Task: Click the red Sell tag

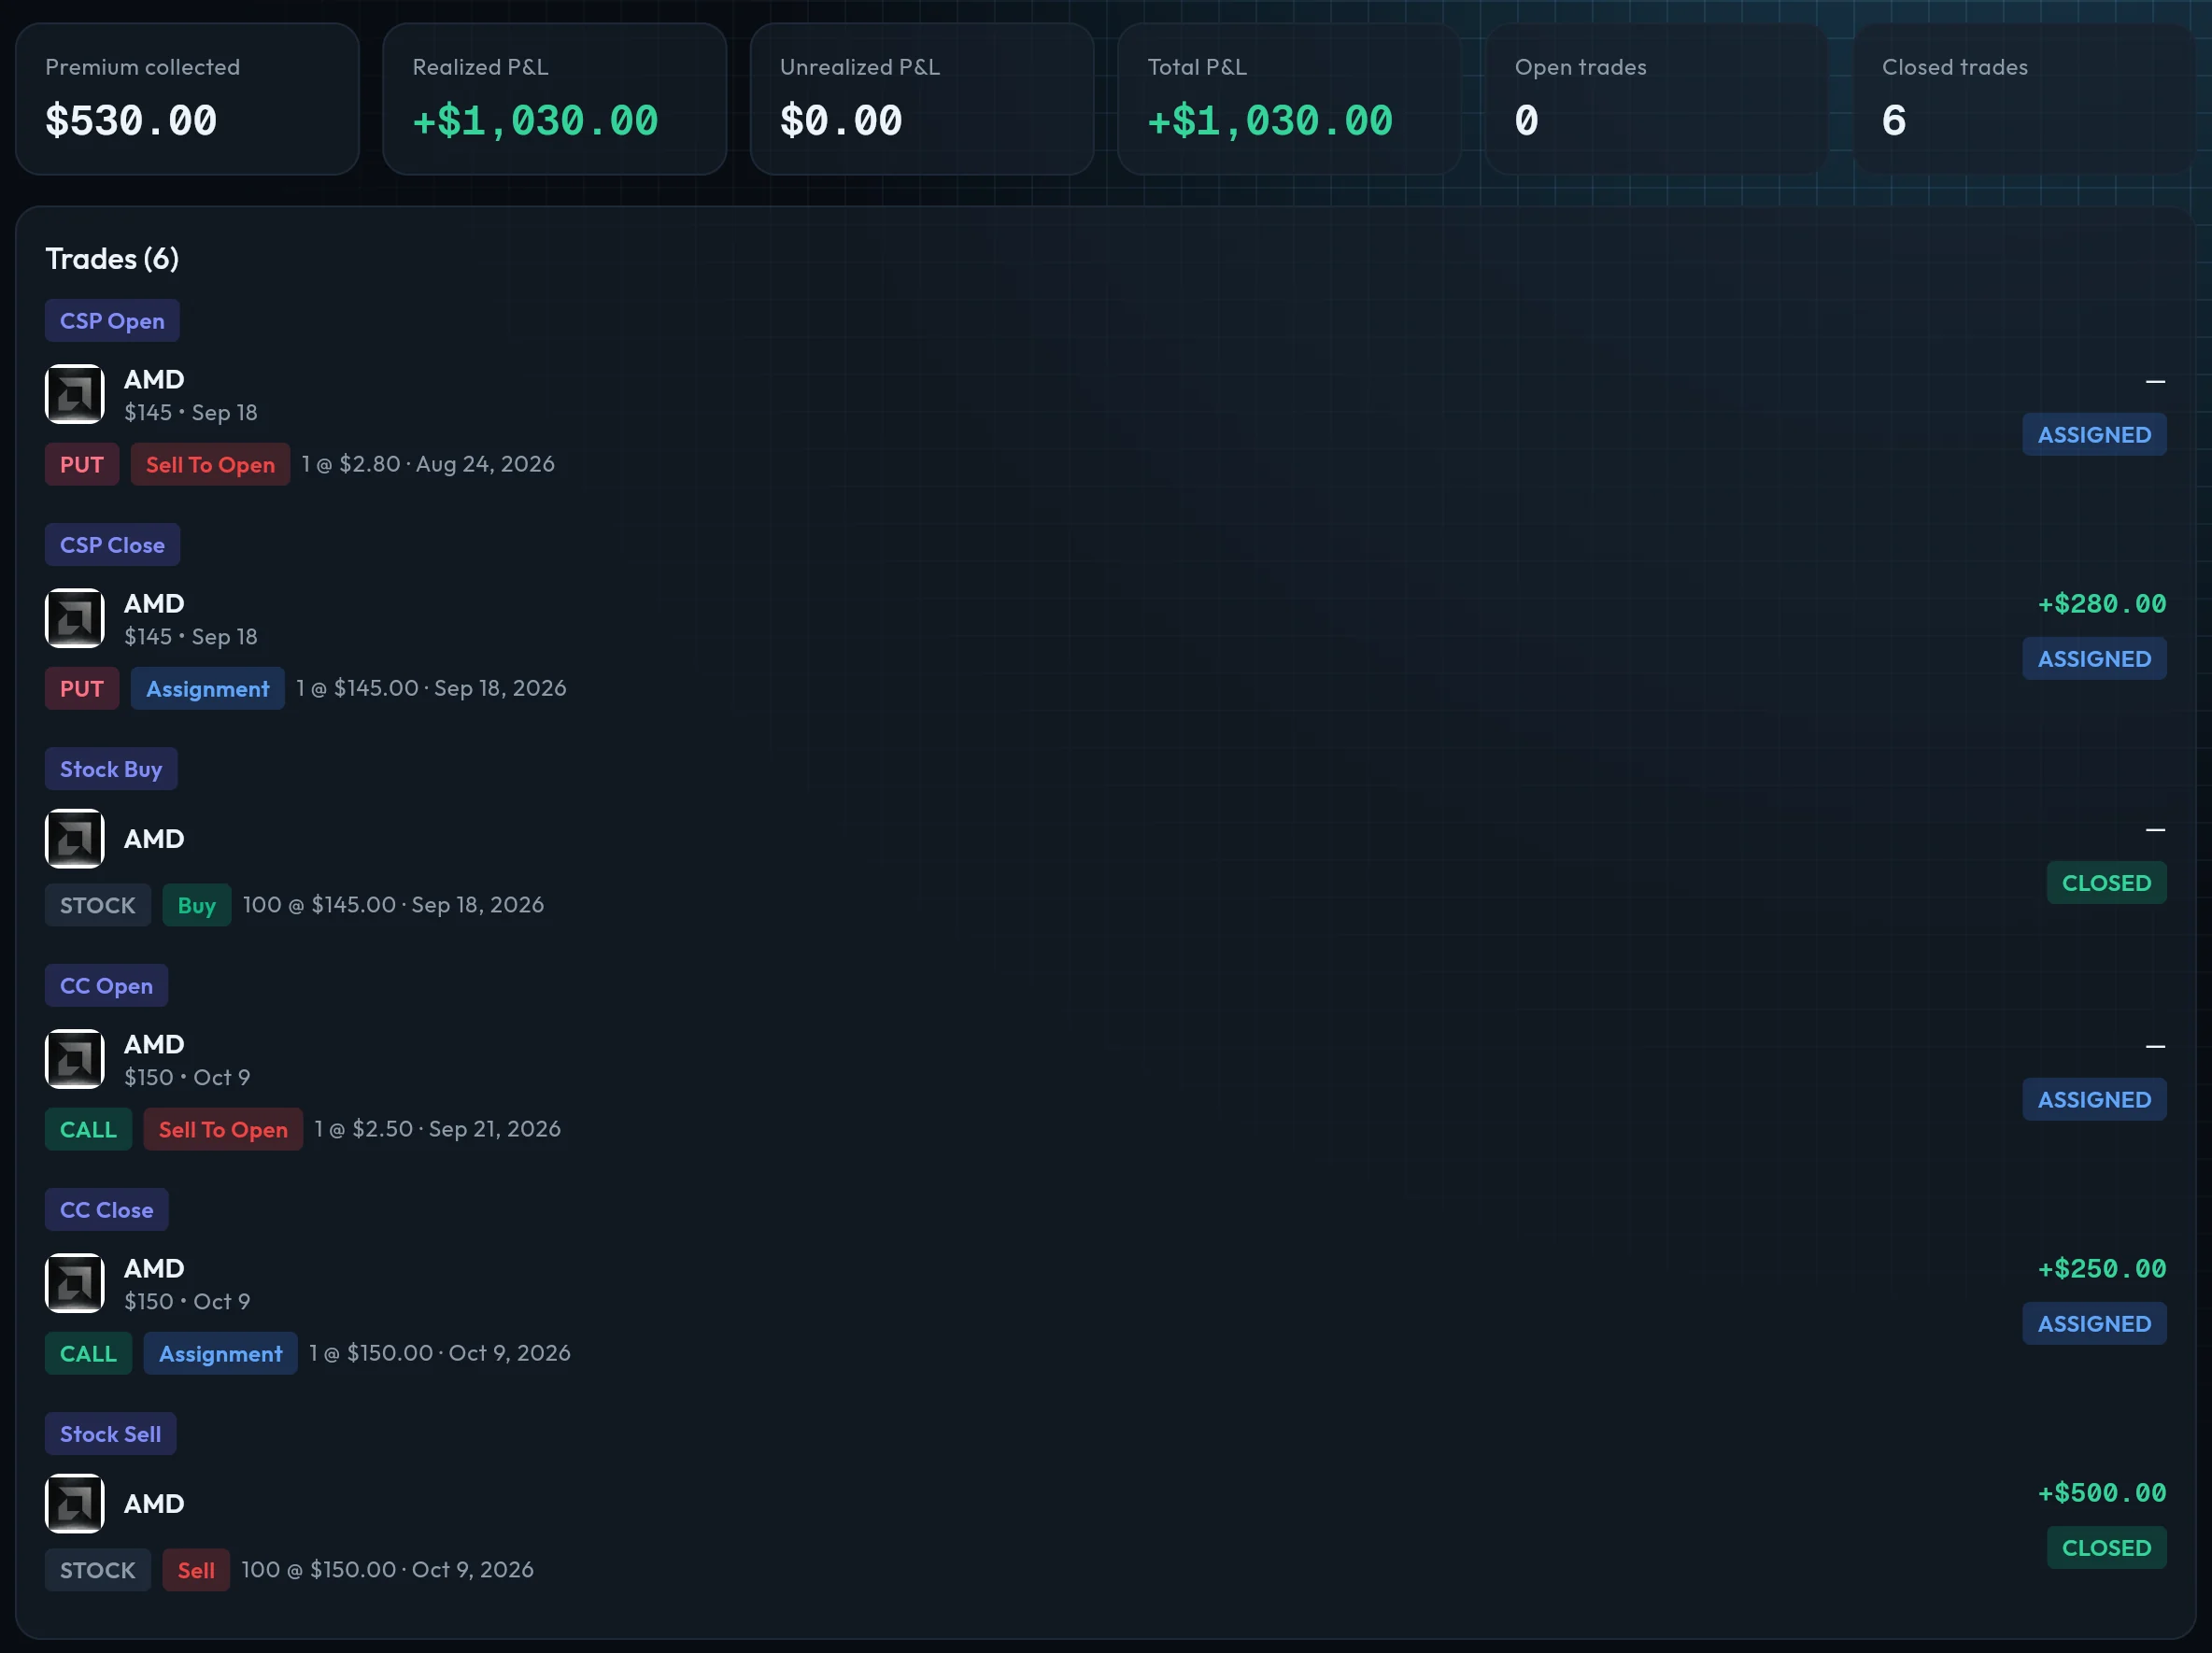Action: [x=196, y=1570]
